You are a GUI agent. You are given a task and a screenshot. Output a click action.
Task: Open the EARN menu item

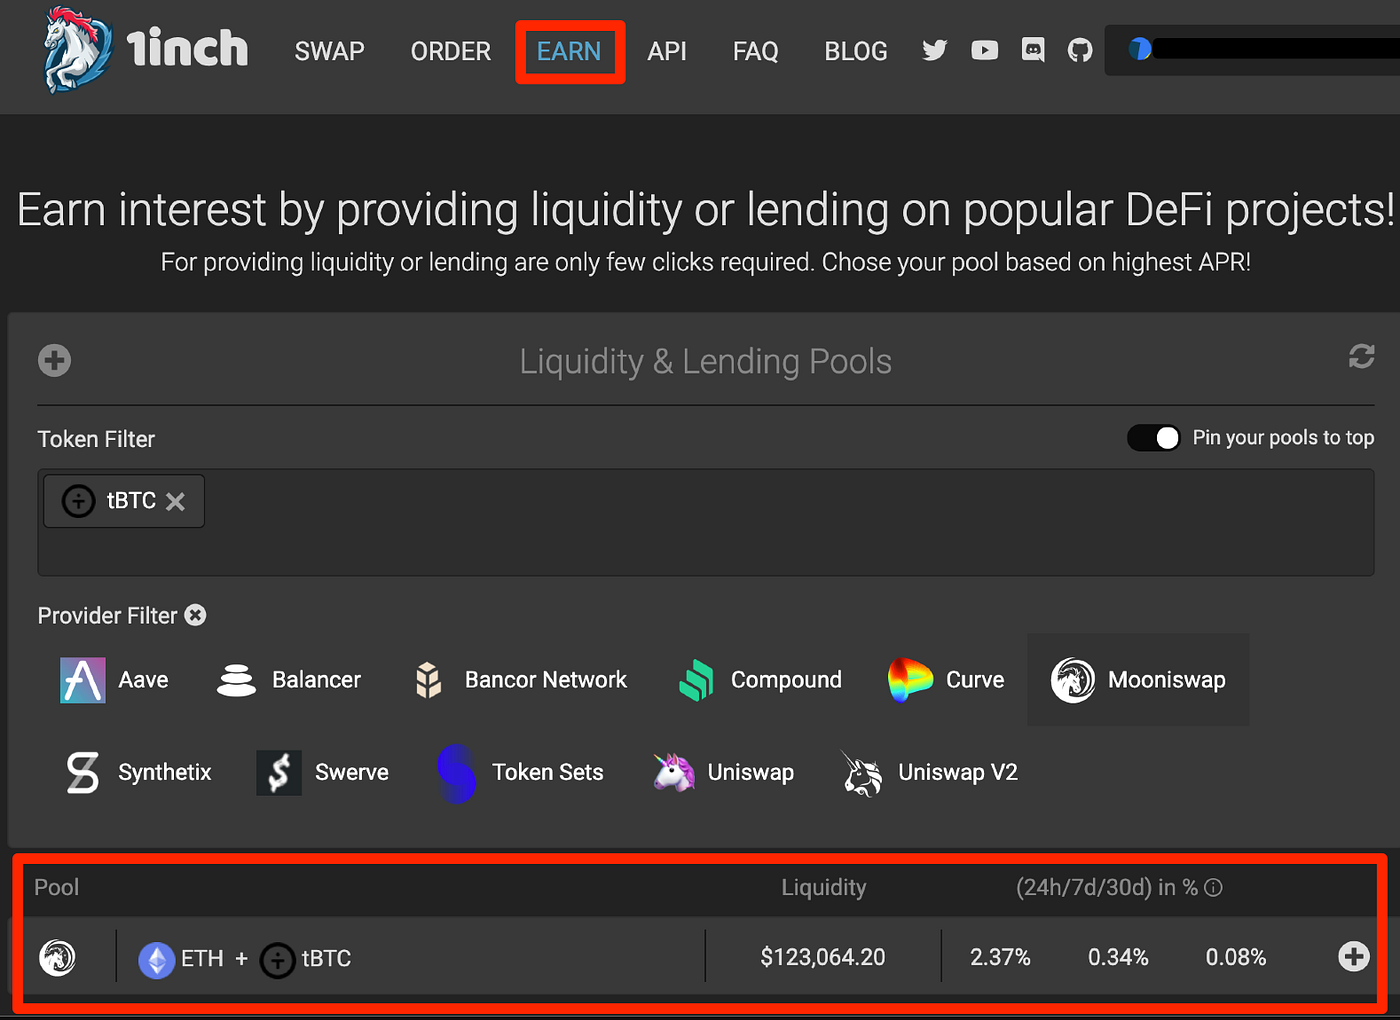(569, 51)
